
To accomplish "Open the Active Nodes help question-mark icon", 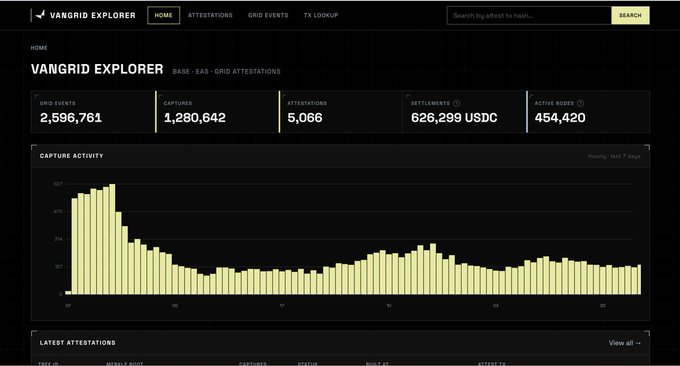I will tap(580, 103).
